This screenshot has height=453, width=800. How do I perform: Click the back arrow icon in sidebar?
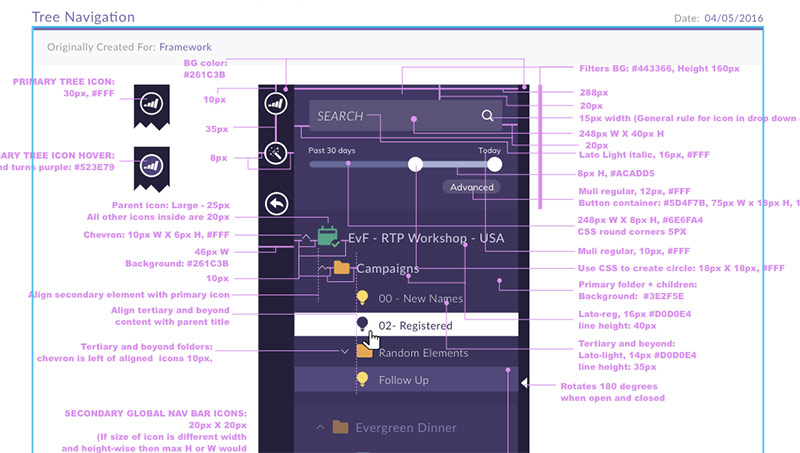(x=277, y=204)
